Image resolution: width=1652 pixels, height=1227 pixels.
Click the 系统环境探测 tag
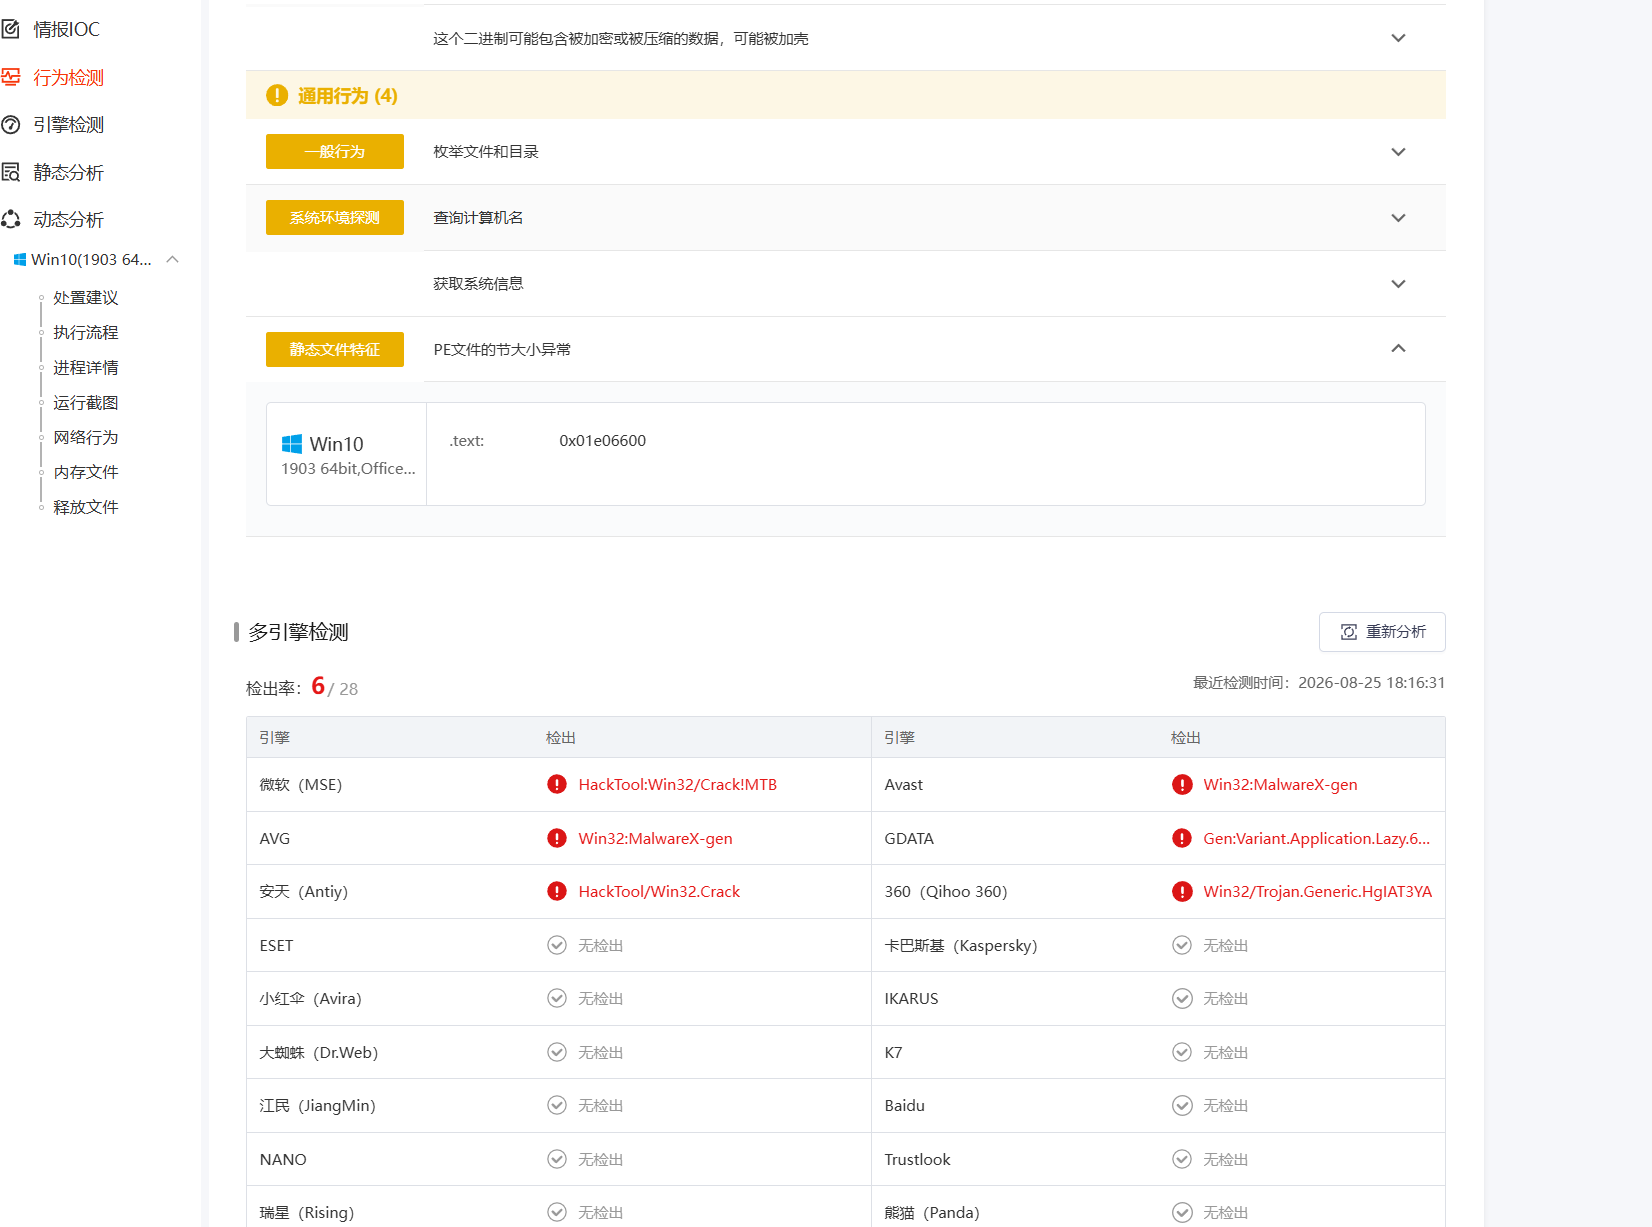(335, 218)
